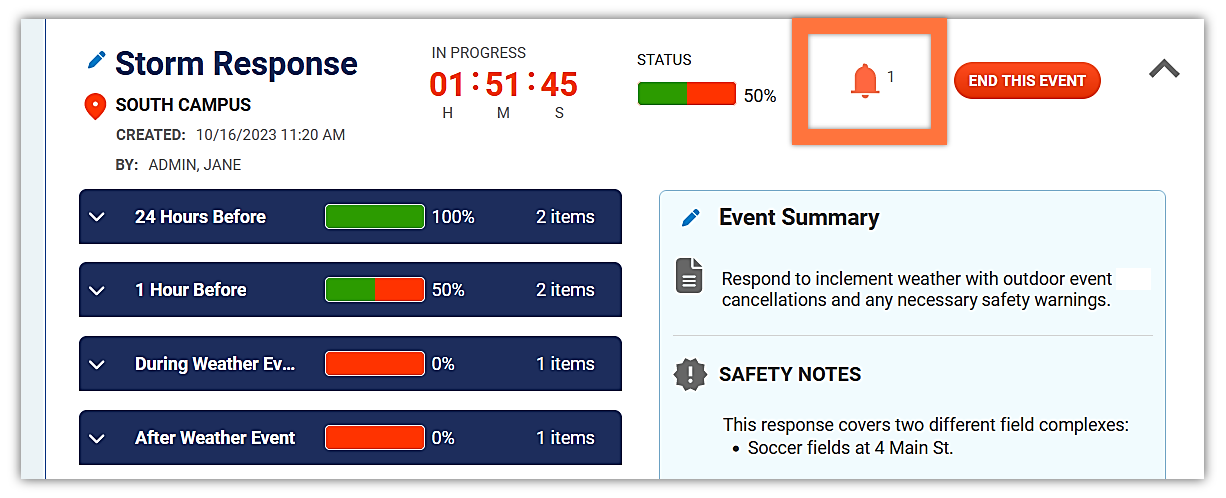Click the 1 Hour Before 50% progress bar

[x=375, y=290]
